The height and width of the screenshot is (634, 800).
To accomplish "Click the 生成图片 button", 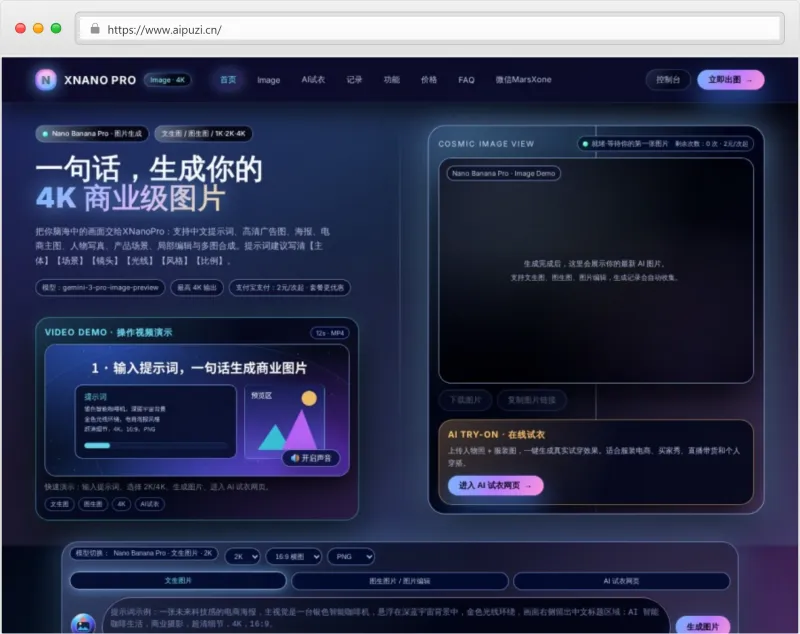I will coord(703,626).
